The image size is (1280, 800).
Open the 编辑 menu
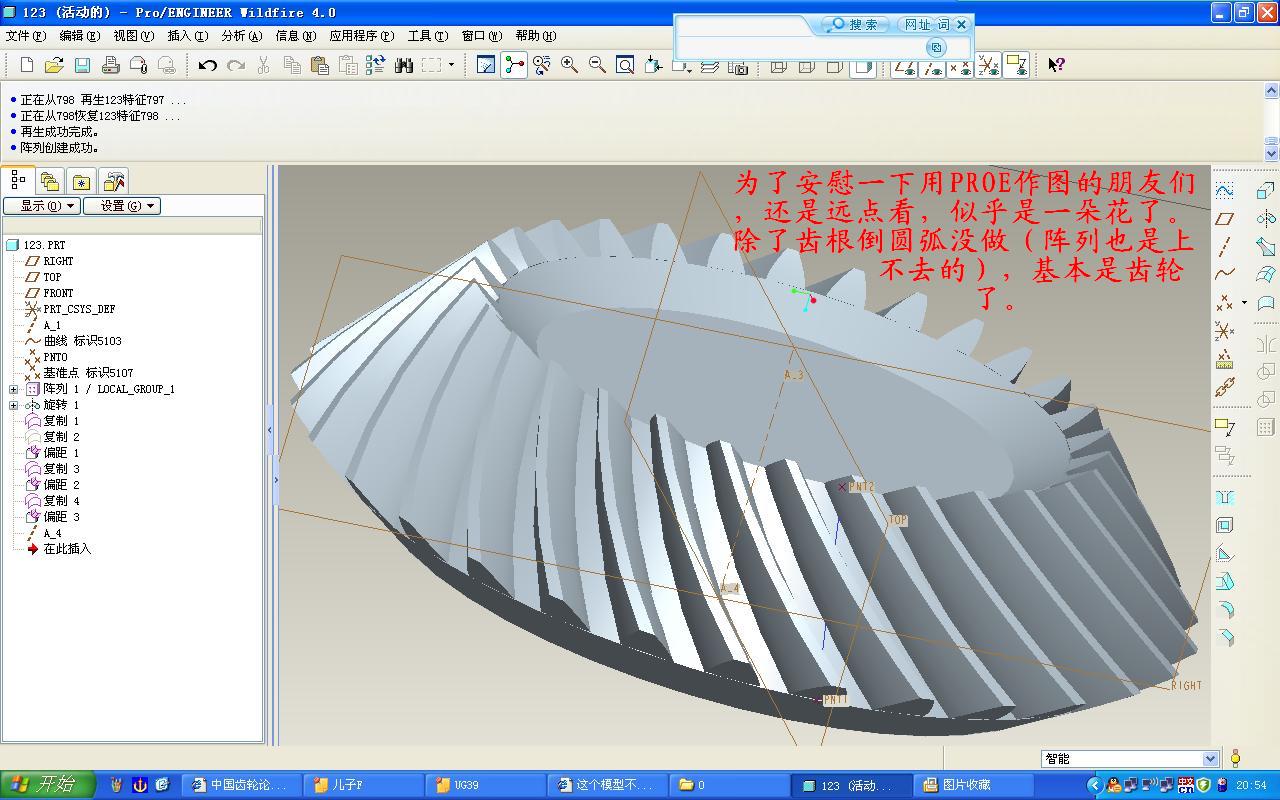80,36
